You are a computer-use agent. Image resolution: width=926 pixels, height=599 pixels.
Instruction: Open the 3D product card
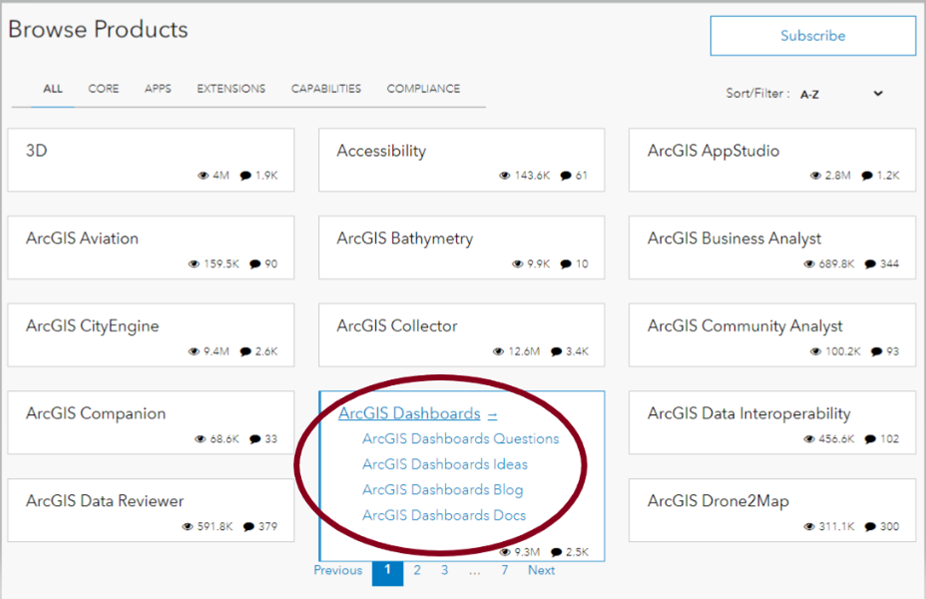click(x=151, y=160)
